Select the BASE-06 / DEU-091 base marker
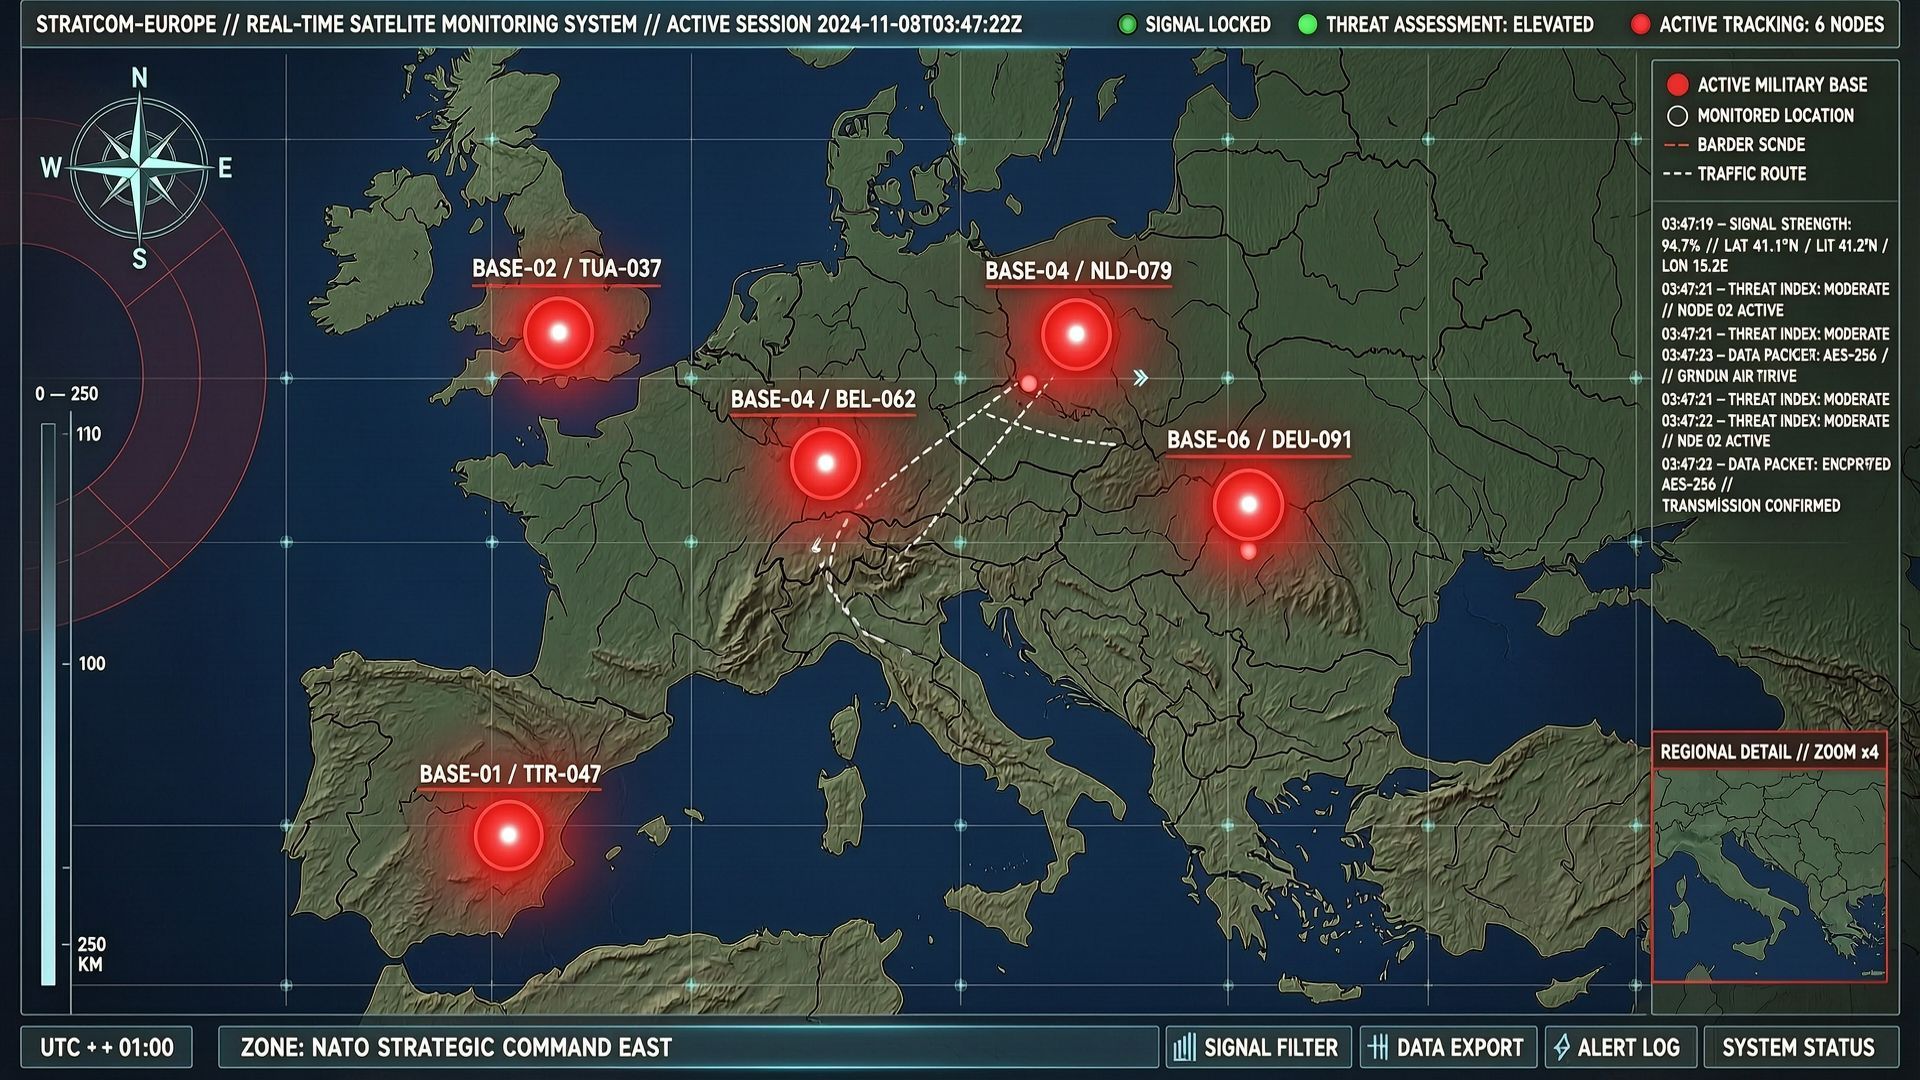Screen dimensions: 1920x1080 point(1248,505)
